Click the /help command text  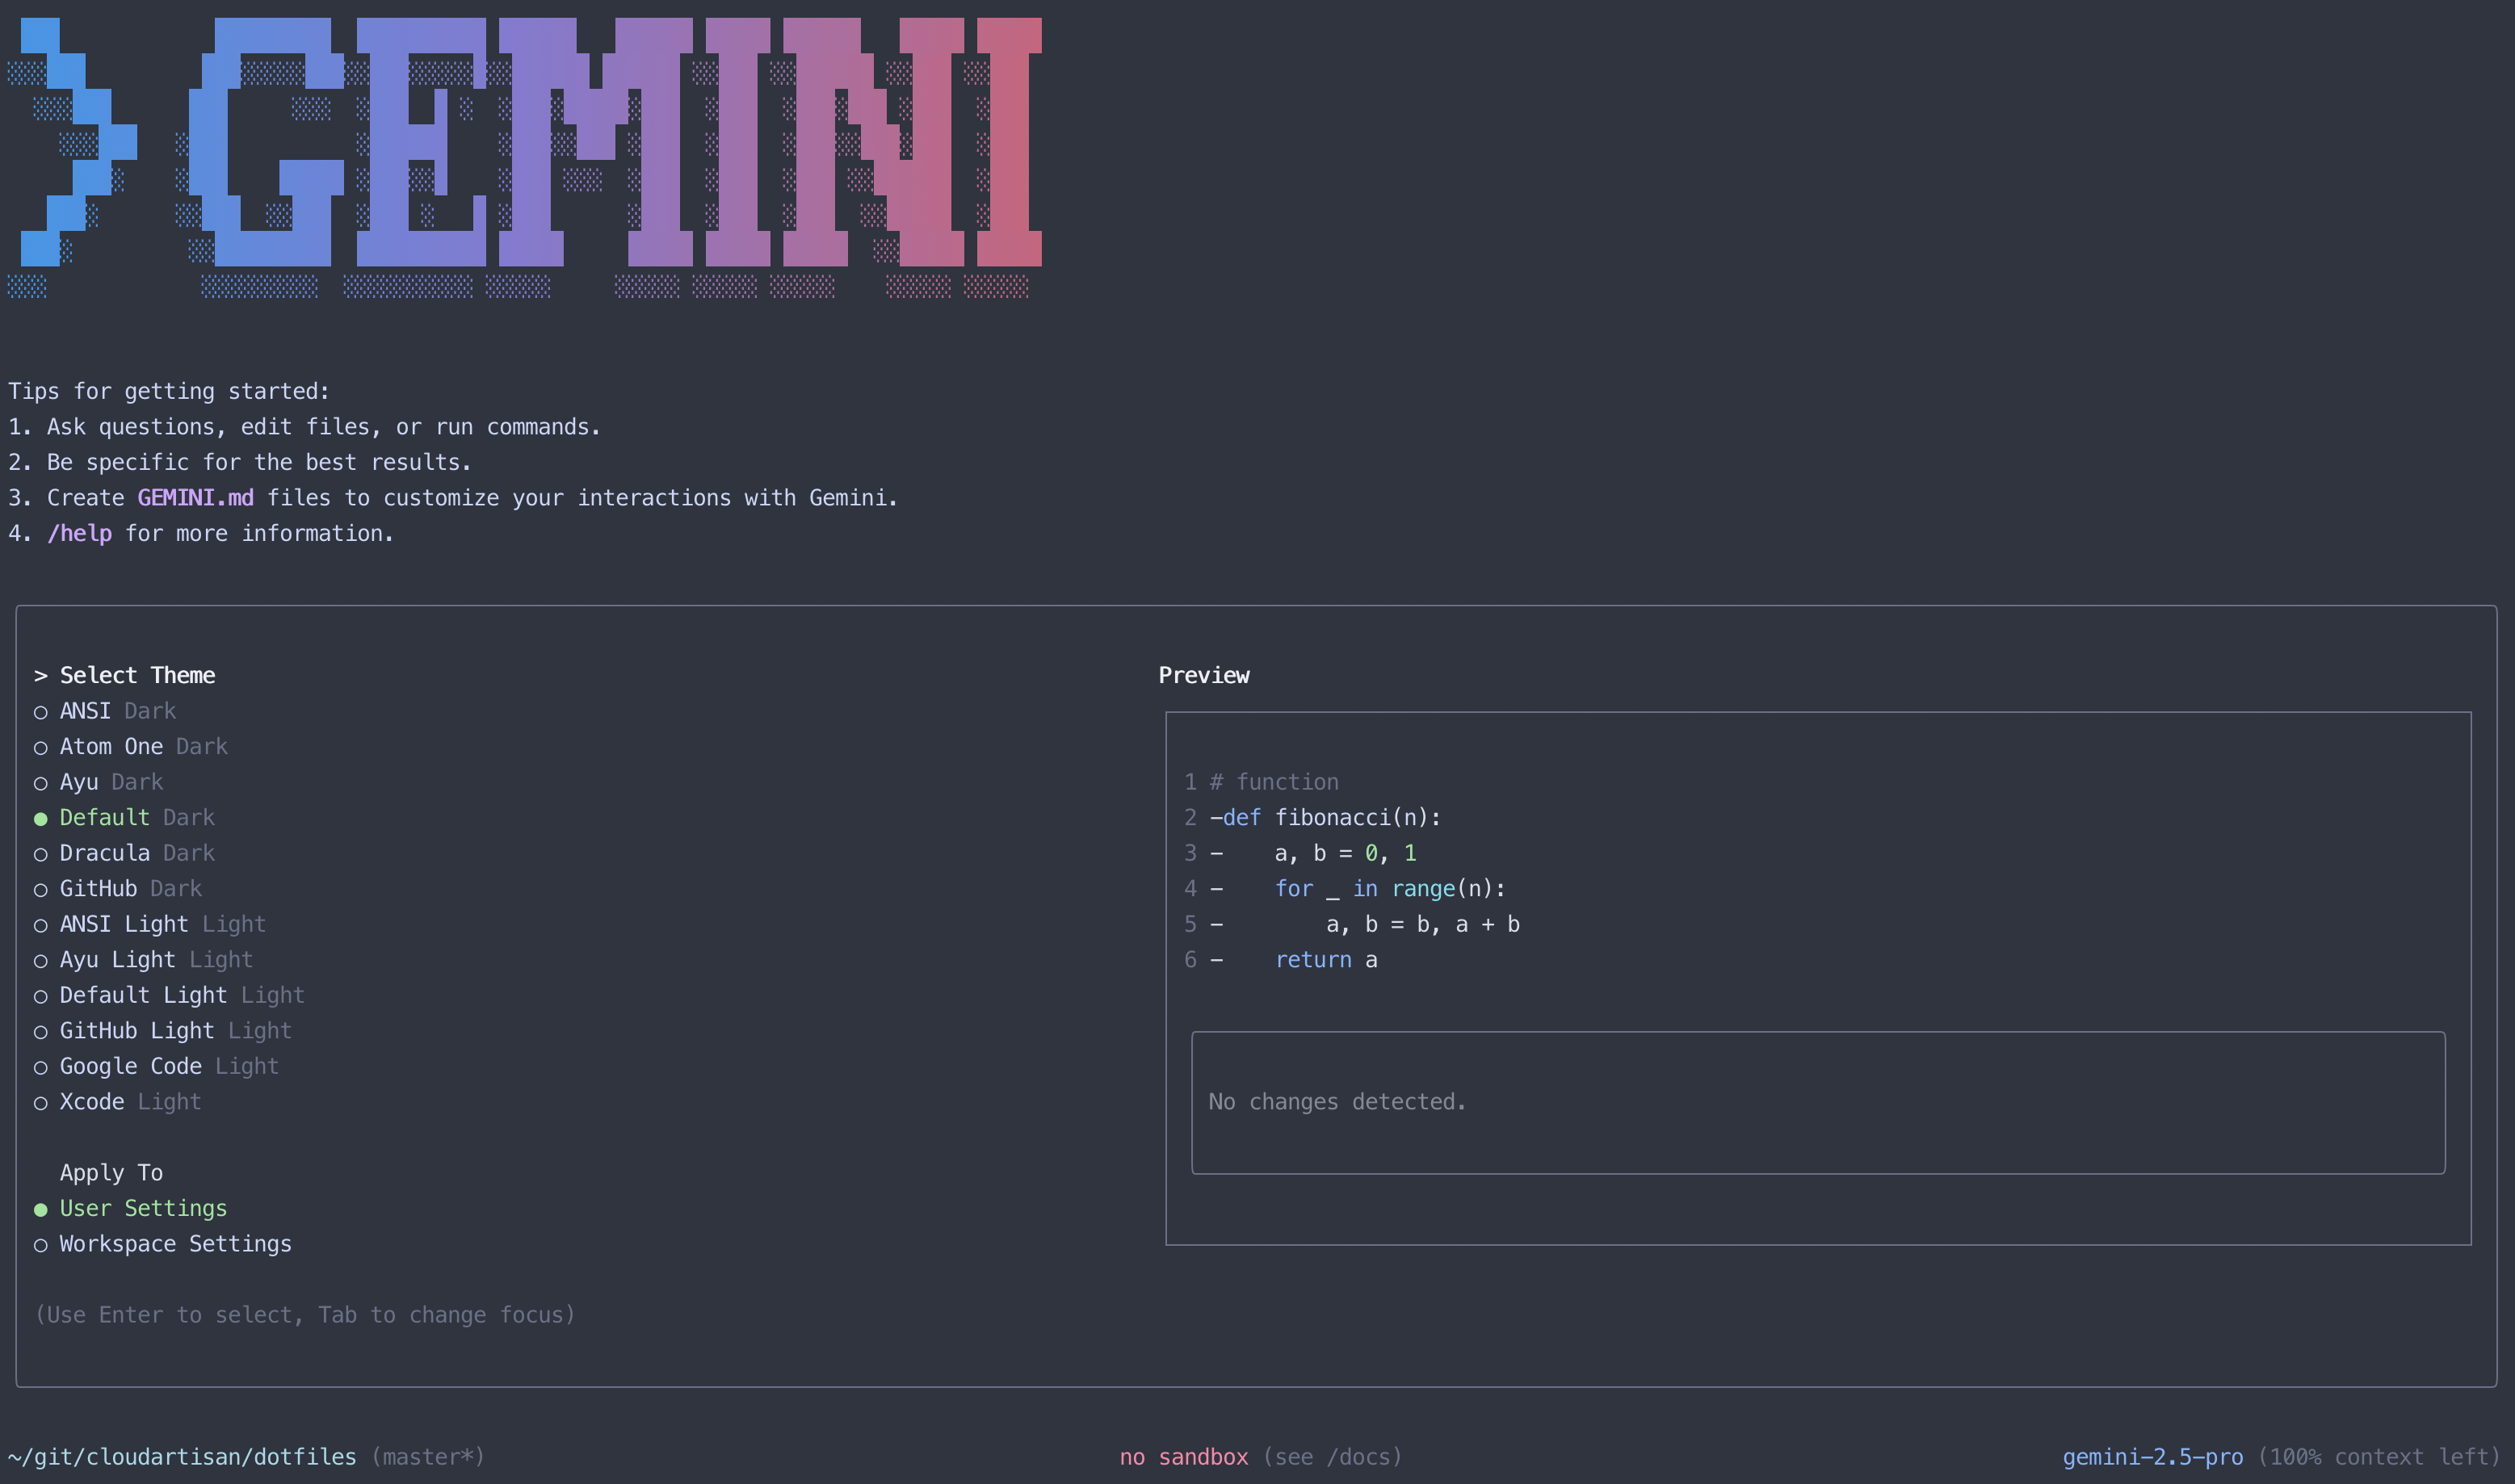[79, 534]
